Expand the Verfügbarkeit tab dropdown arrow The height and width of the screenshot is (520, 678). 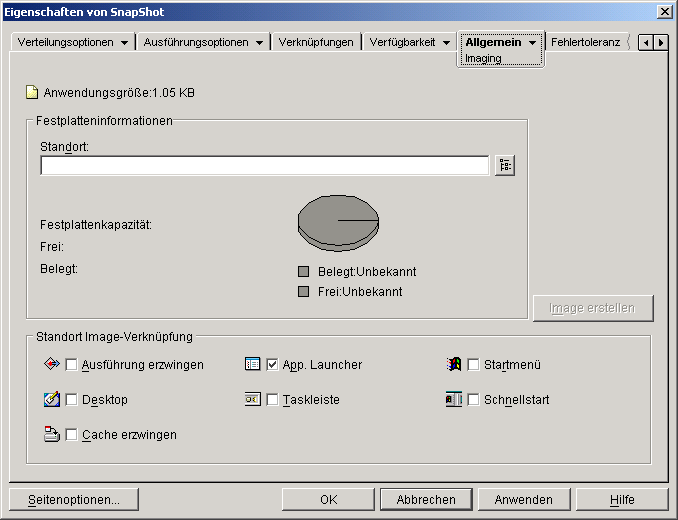click(446, 43)
